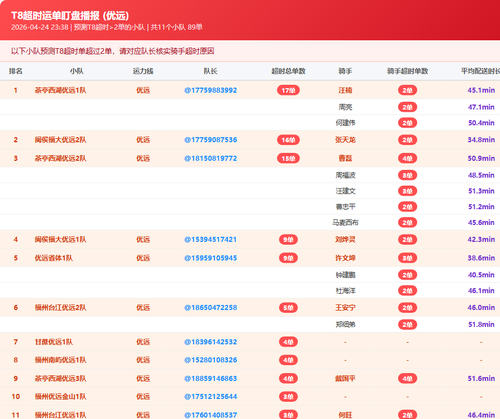Screen dimensions: 500x419
Task: Open captain link @17601408537
Action: (x=211, y=415)
